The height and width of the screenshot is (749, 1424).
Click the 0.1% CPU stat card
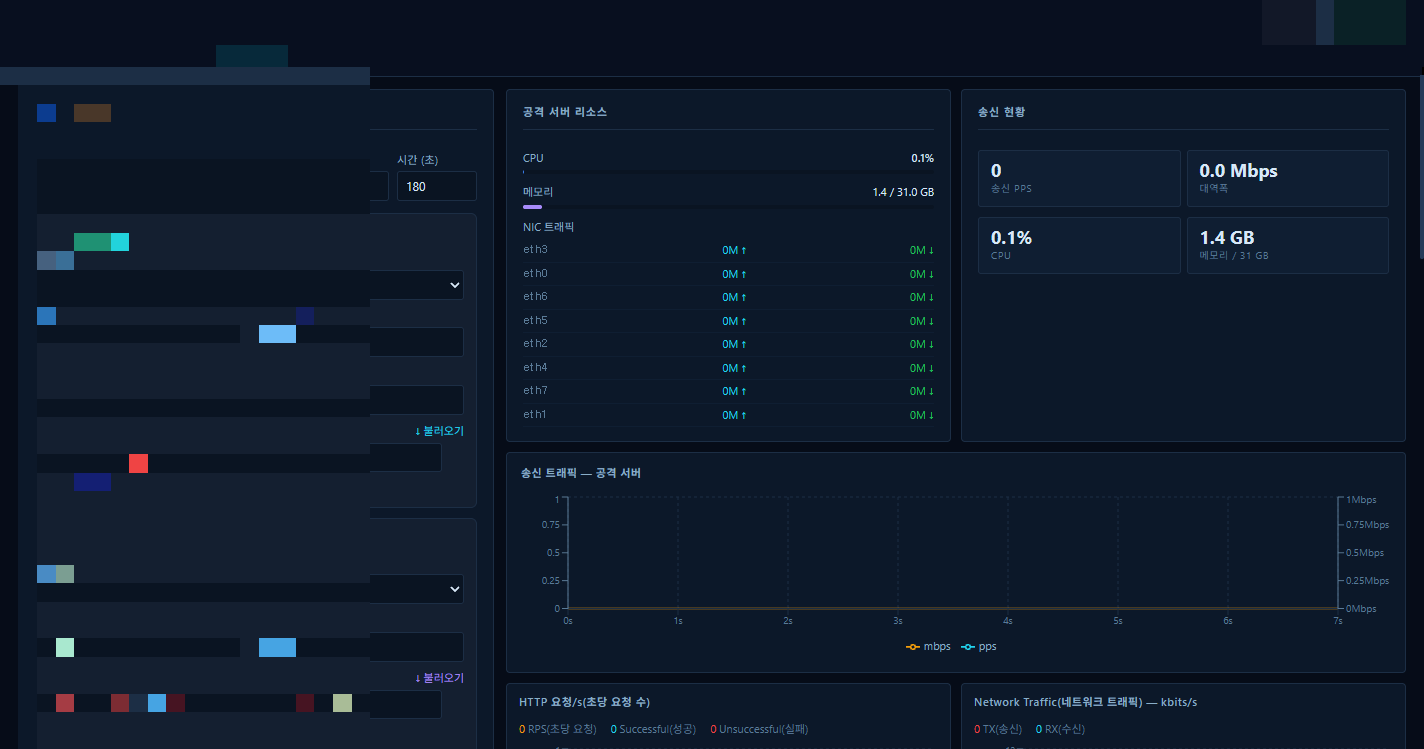click(1079, 245)
